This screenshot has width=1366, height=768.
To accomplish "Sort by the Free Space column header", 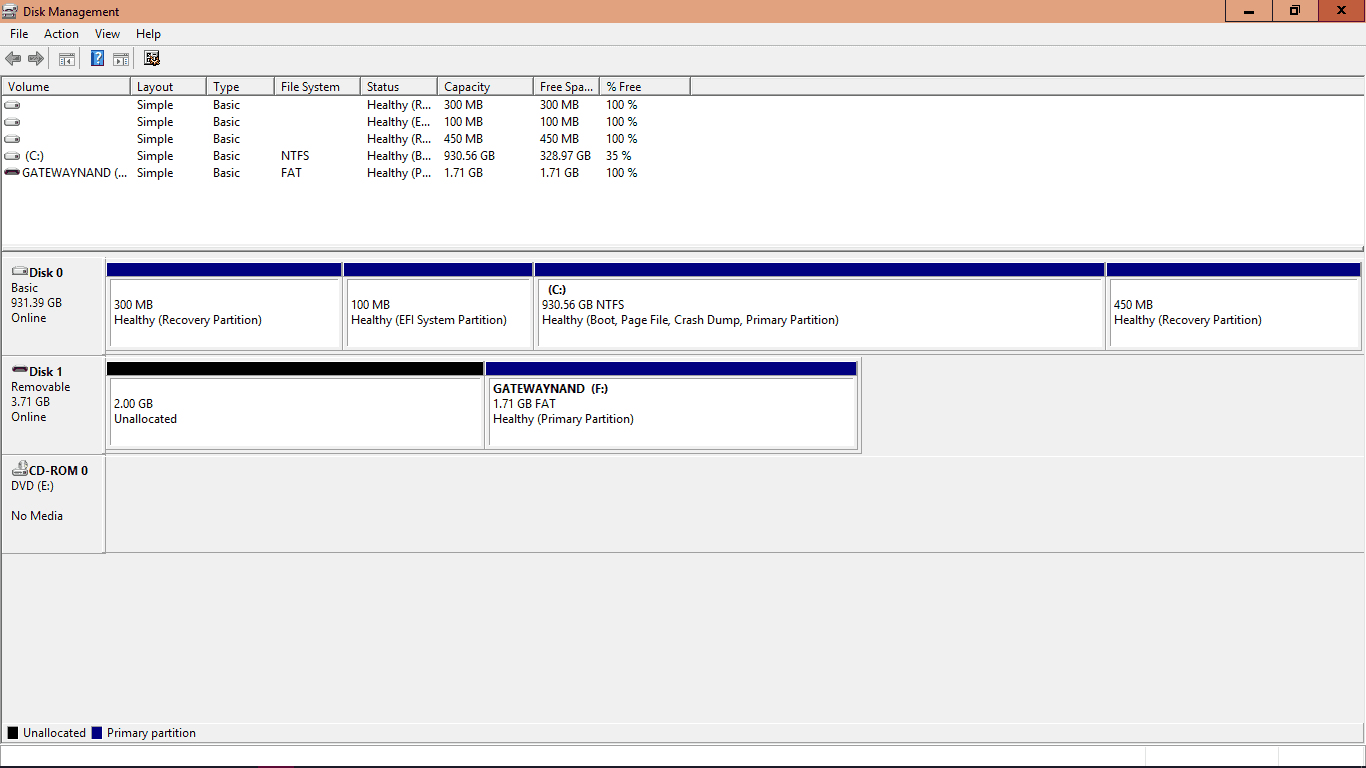I will [566, 87].
